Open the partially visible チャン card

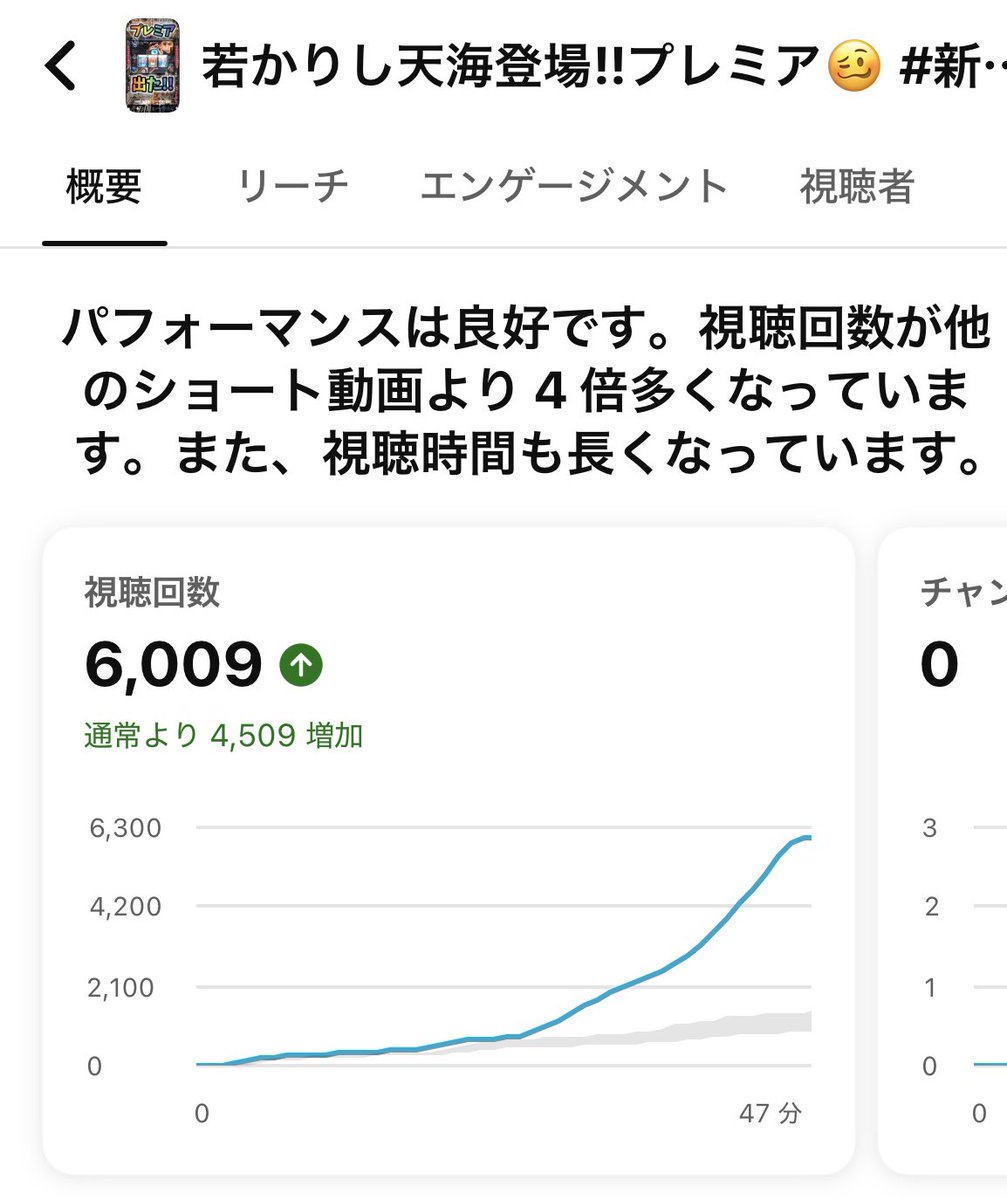click(x=942, y=851)
